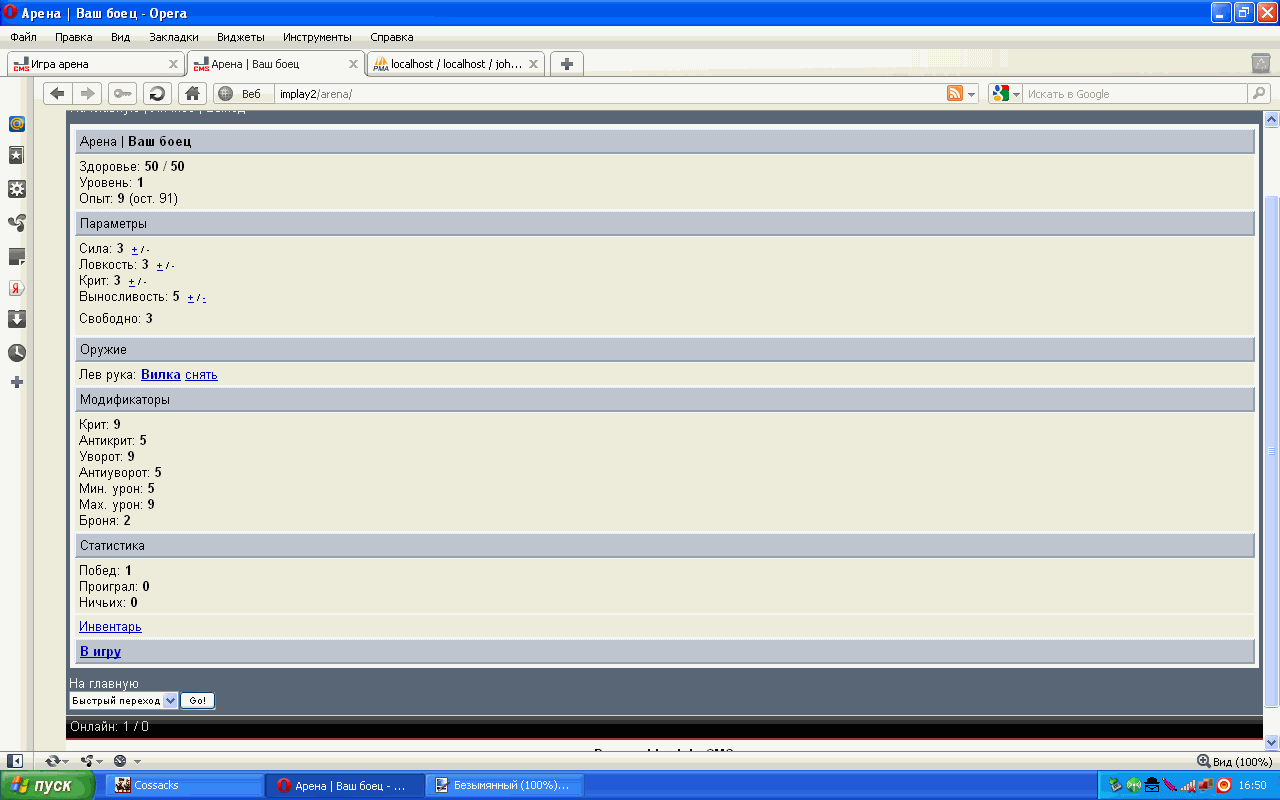
Task: Open the Windows 'пуск' Start button
Action: point(48,785)
